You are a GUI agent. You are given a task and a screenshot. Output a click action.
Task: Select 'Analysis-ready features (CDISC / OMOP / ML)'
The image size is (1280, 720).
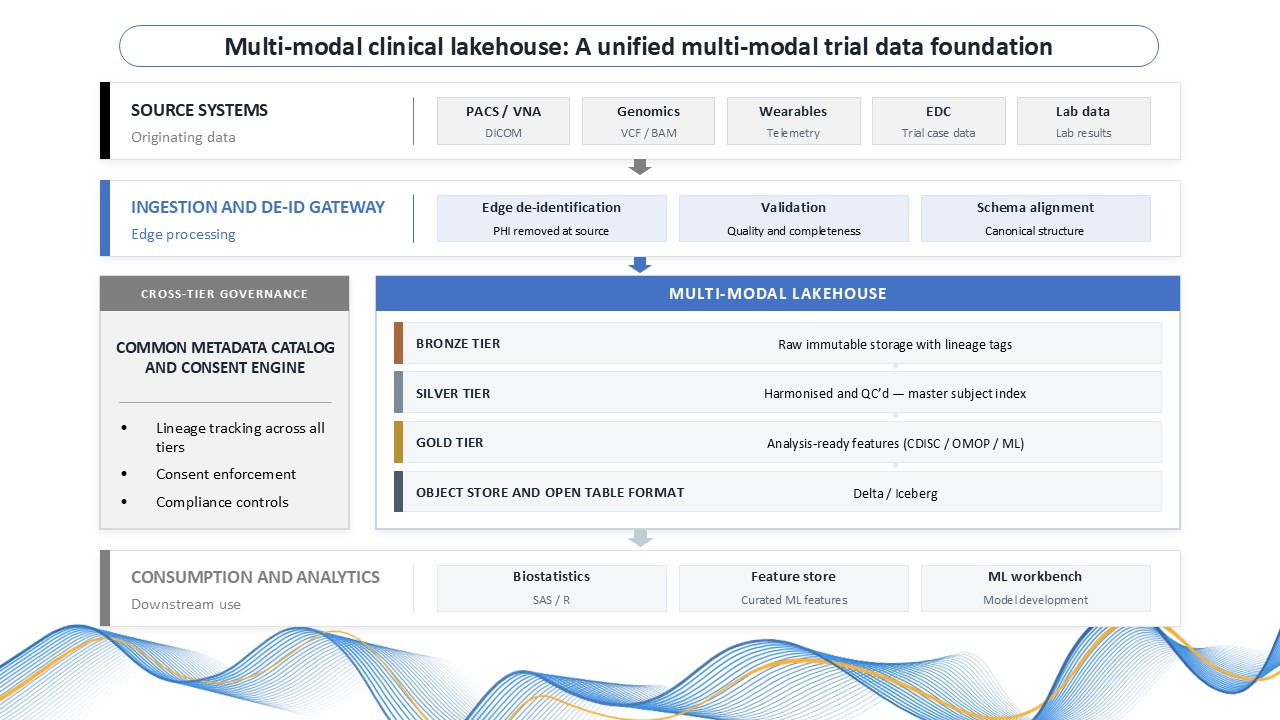[895, 443]
